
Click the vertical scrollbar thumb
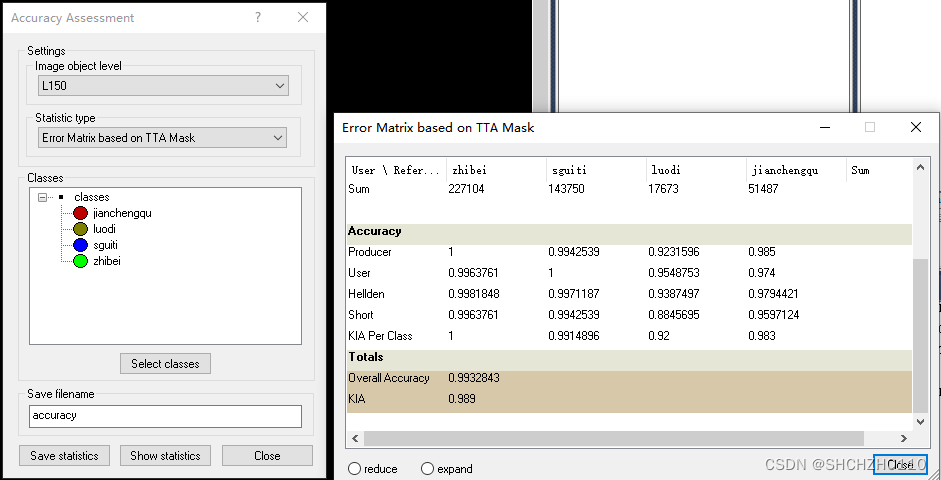pos(921,336)
